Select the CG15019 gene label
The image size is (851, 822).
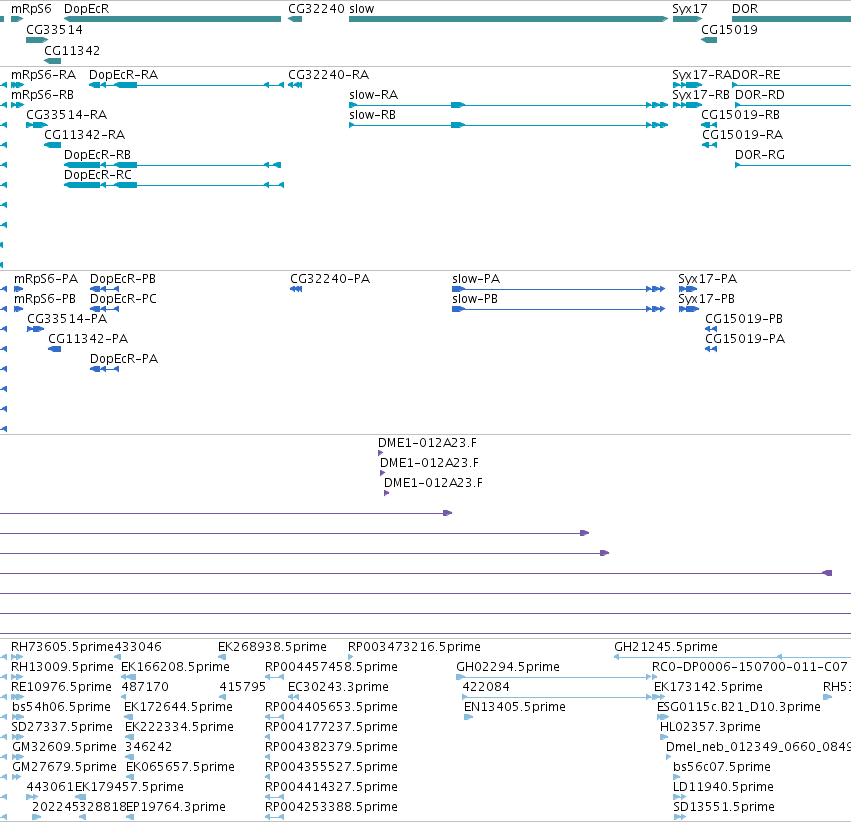729,29
